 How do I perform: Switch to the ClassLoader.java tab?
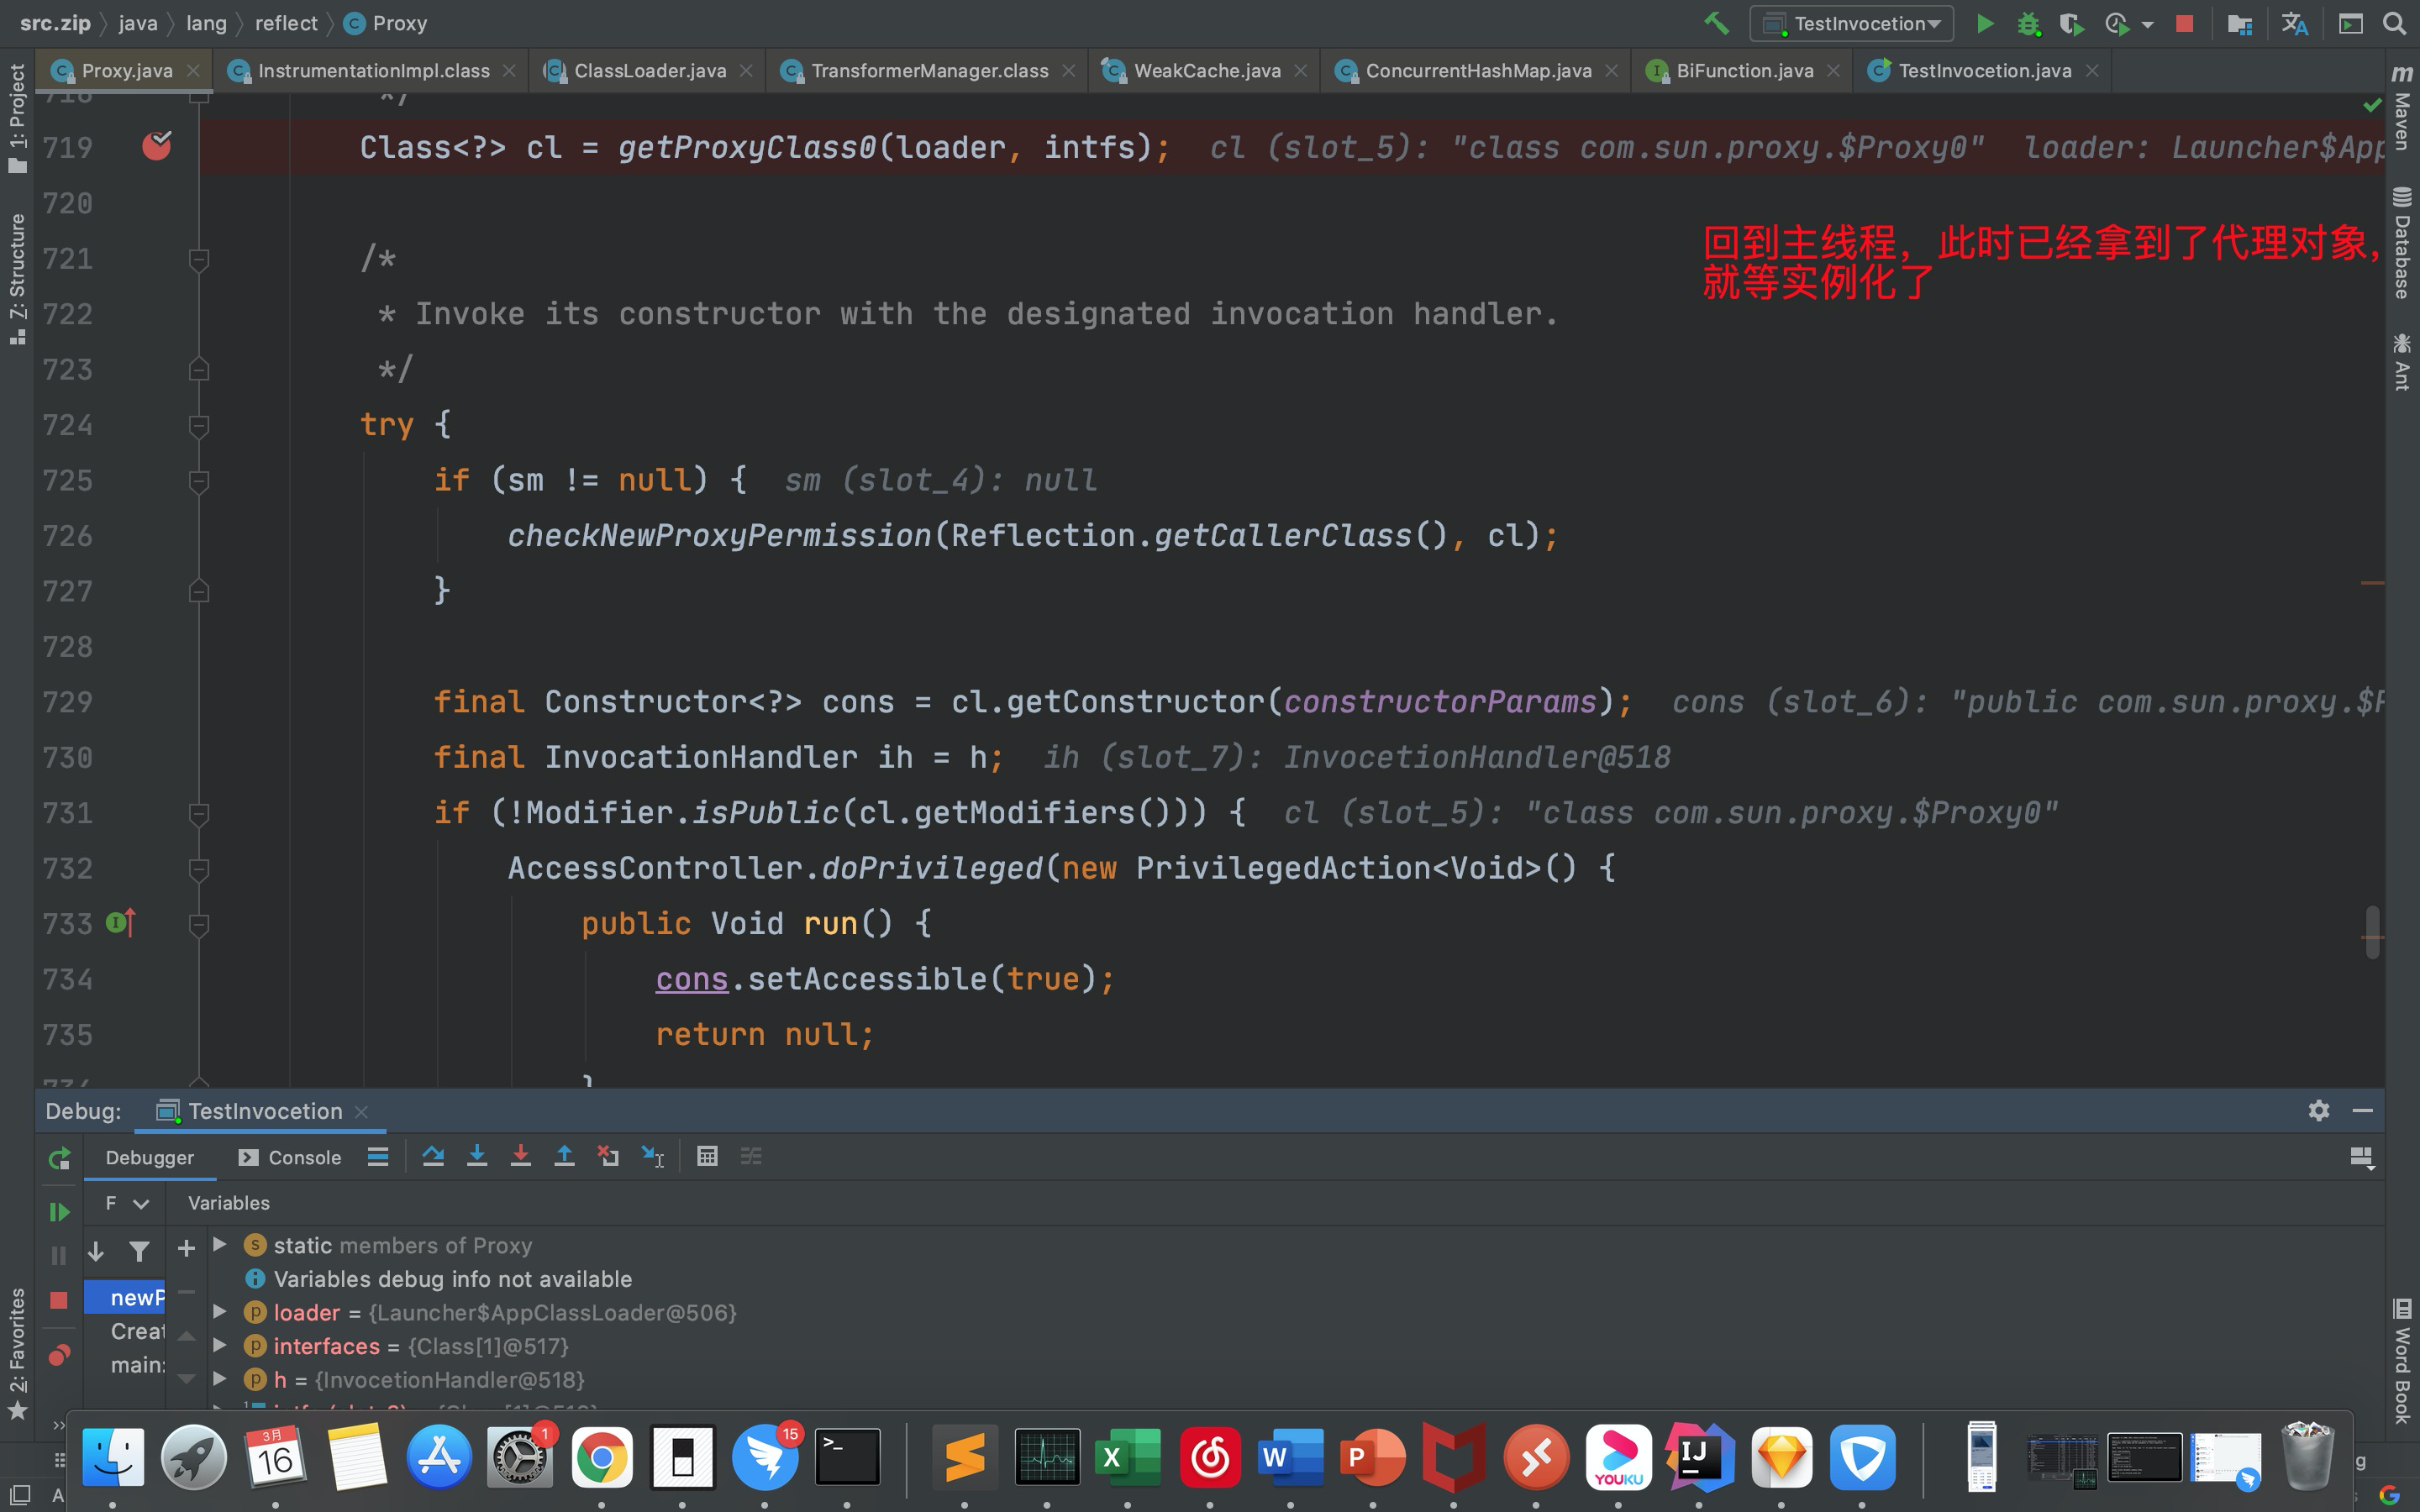649,70
